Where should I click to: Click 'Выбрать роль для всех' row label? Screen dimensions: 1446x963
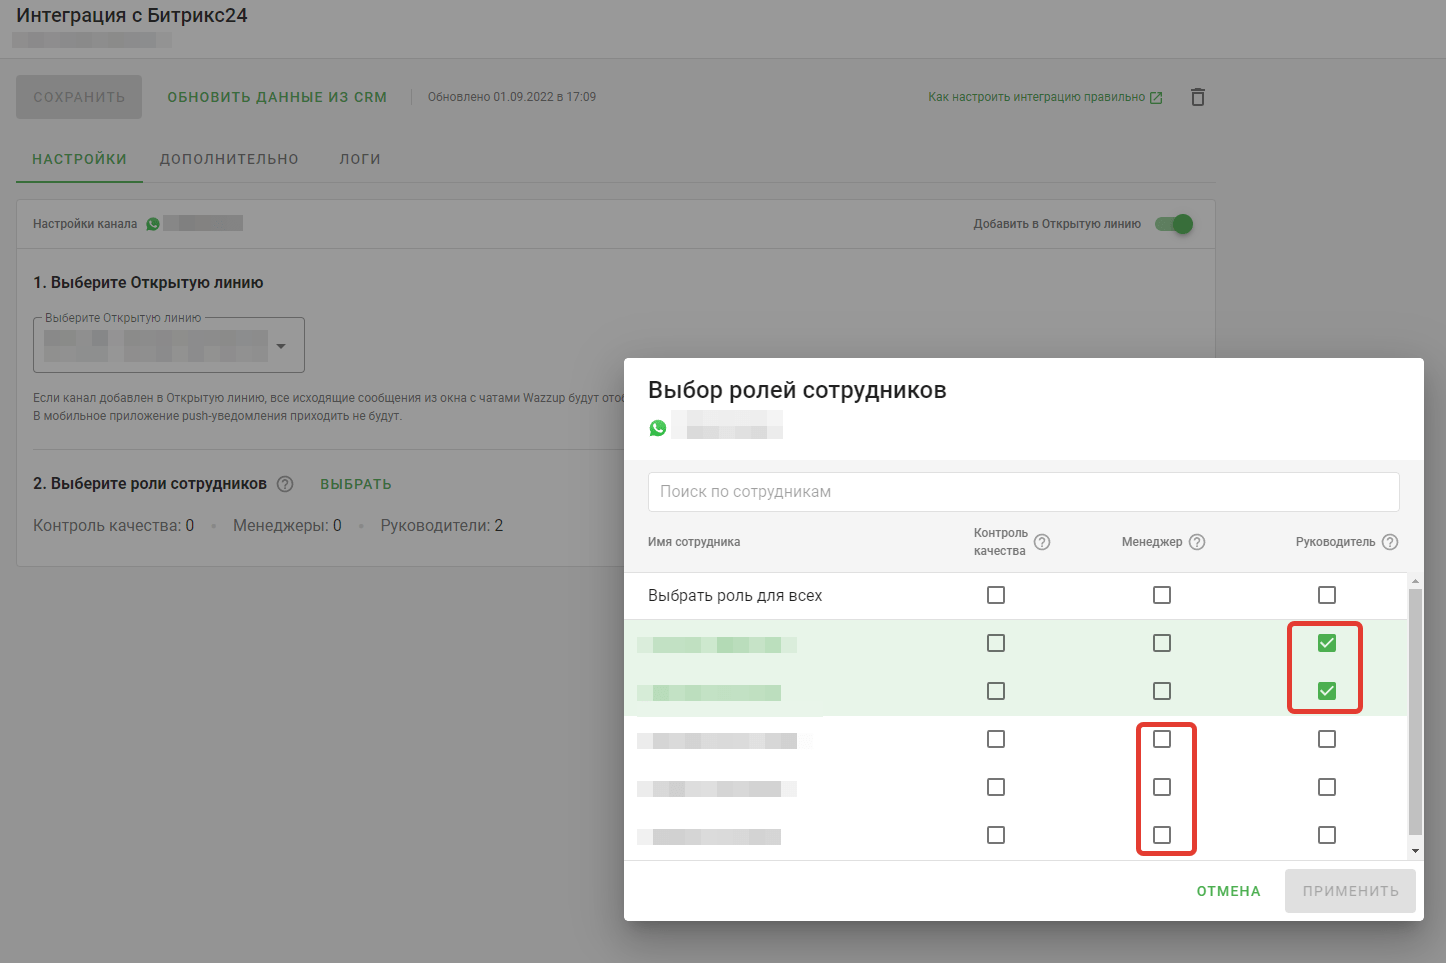735,595
